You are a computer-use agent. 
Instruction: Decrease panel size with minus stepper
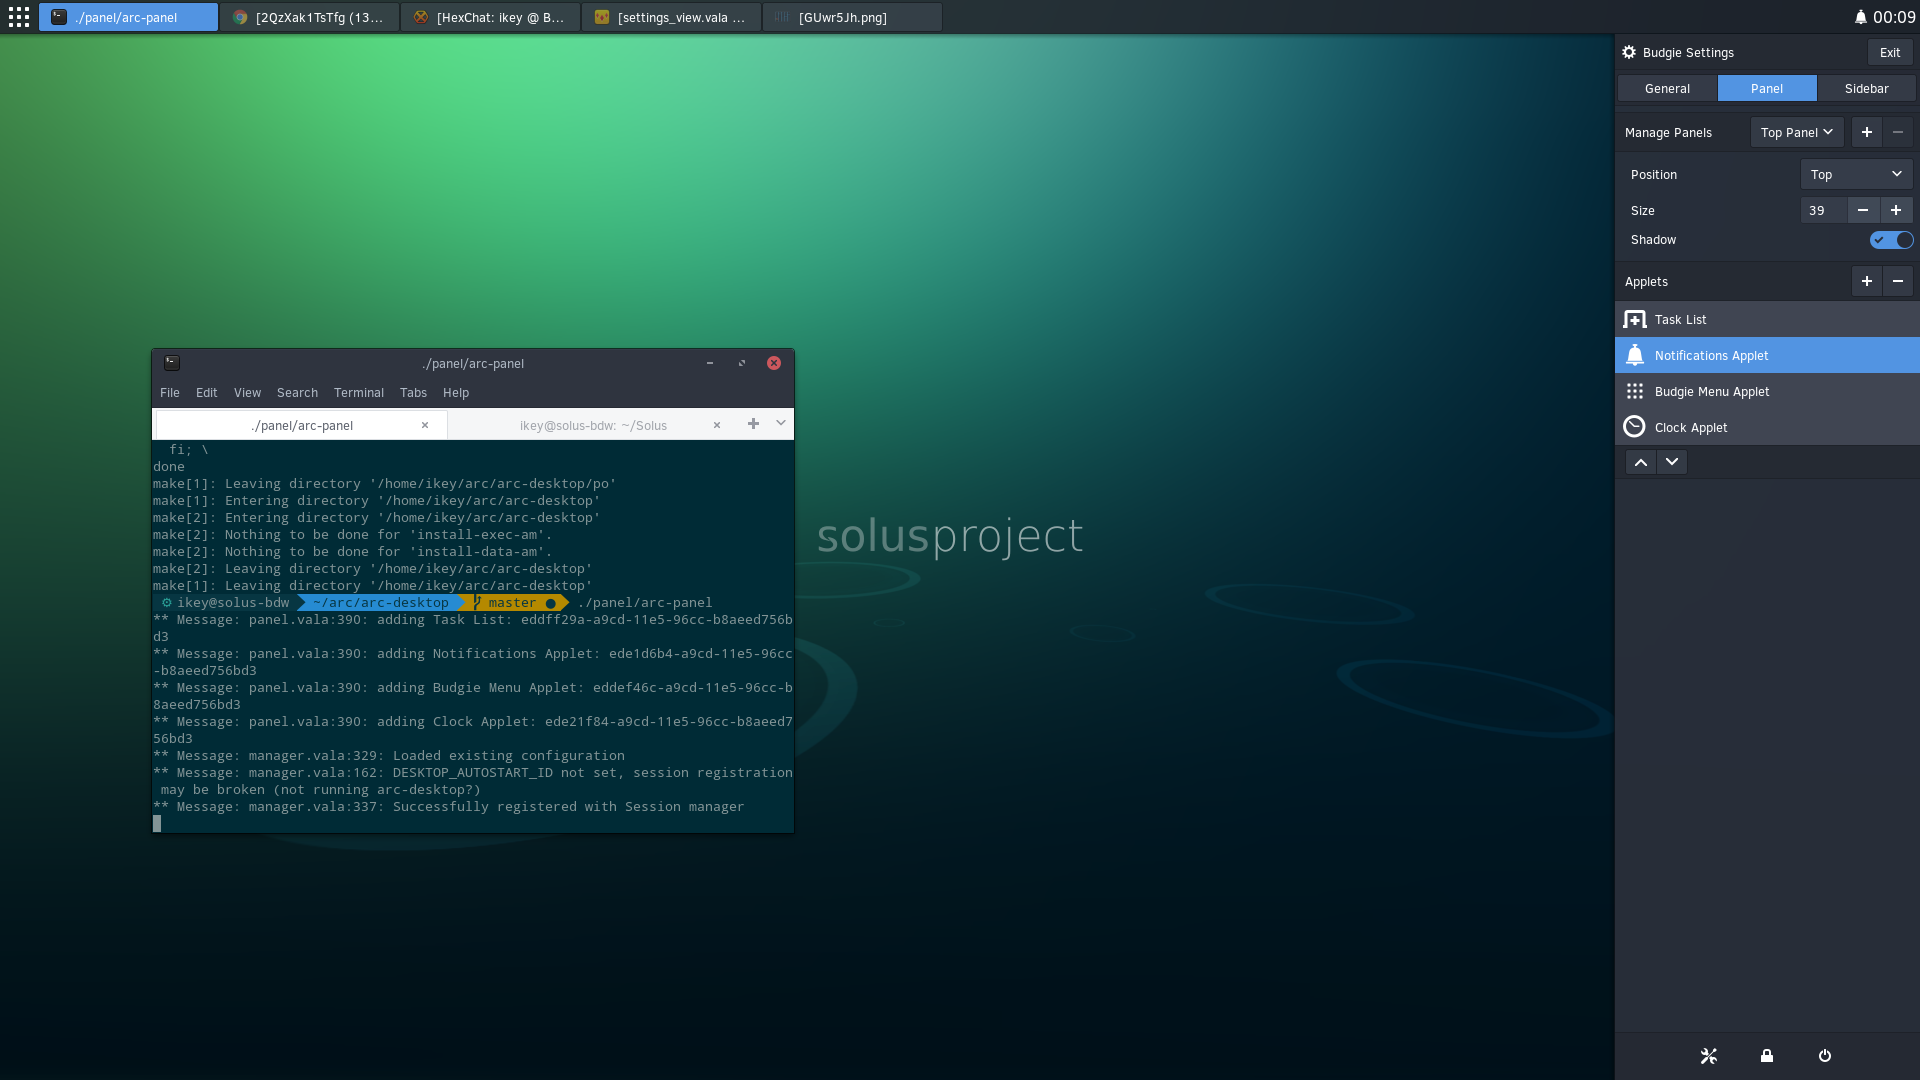tap(1863, 210)
